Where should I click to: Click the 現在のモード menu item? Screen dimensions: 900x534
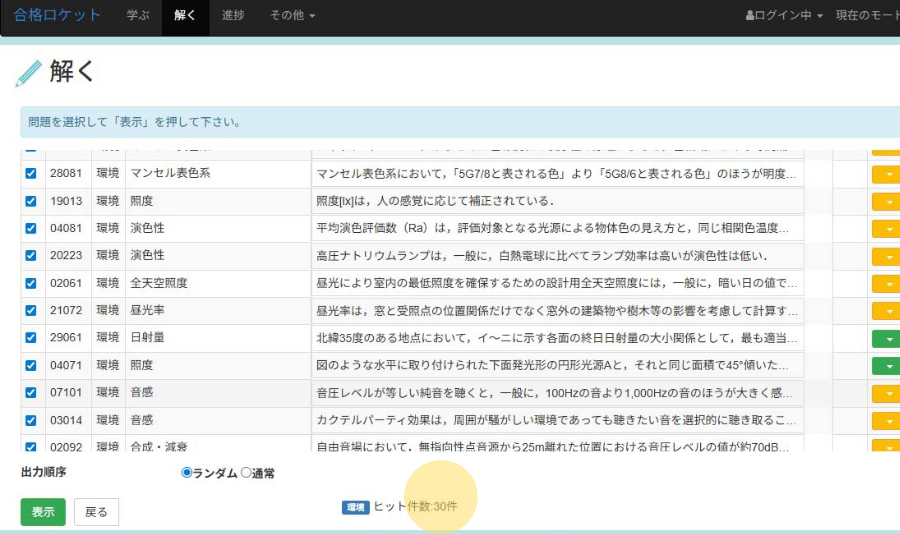coord(867,16)
